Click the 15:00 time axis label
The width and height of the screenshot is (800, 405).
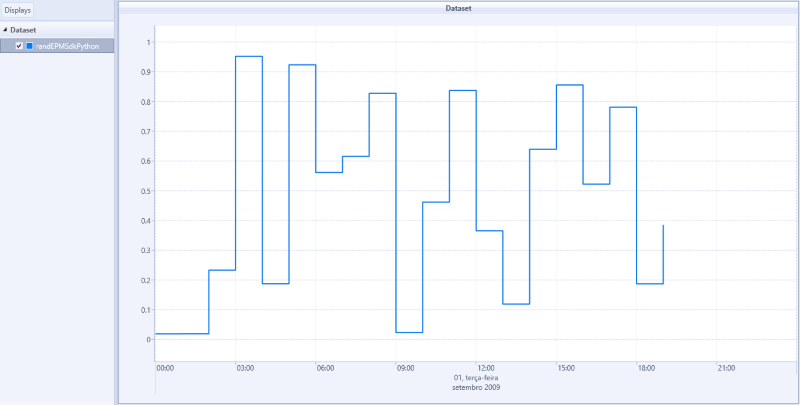[565, 368]
